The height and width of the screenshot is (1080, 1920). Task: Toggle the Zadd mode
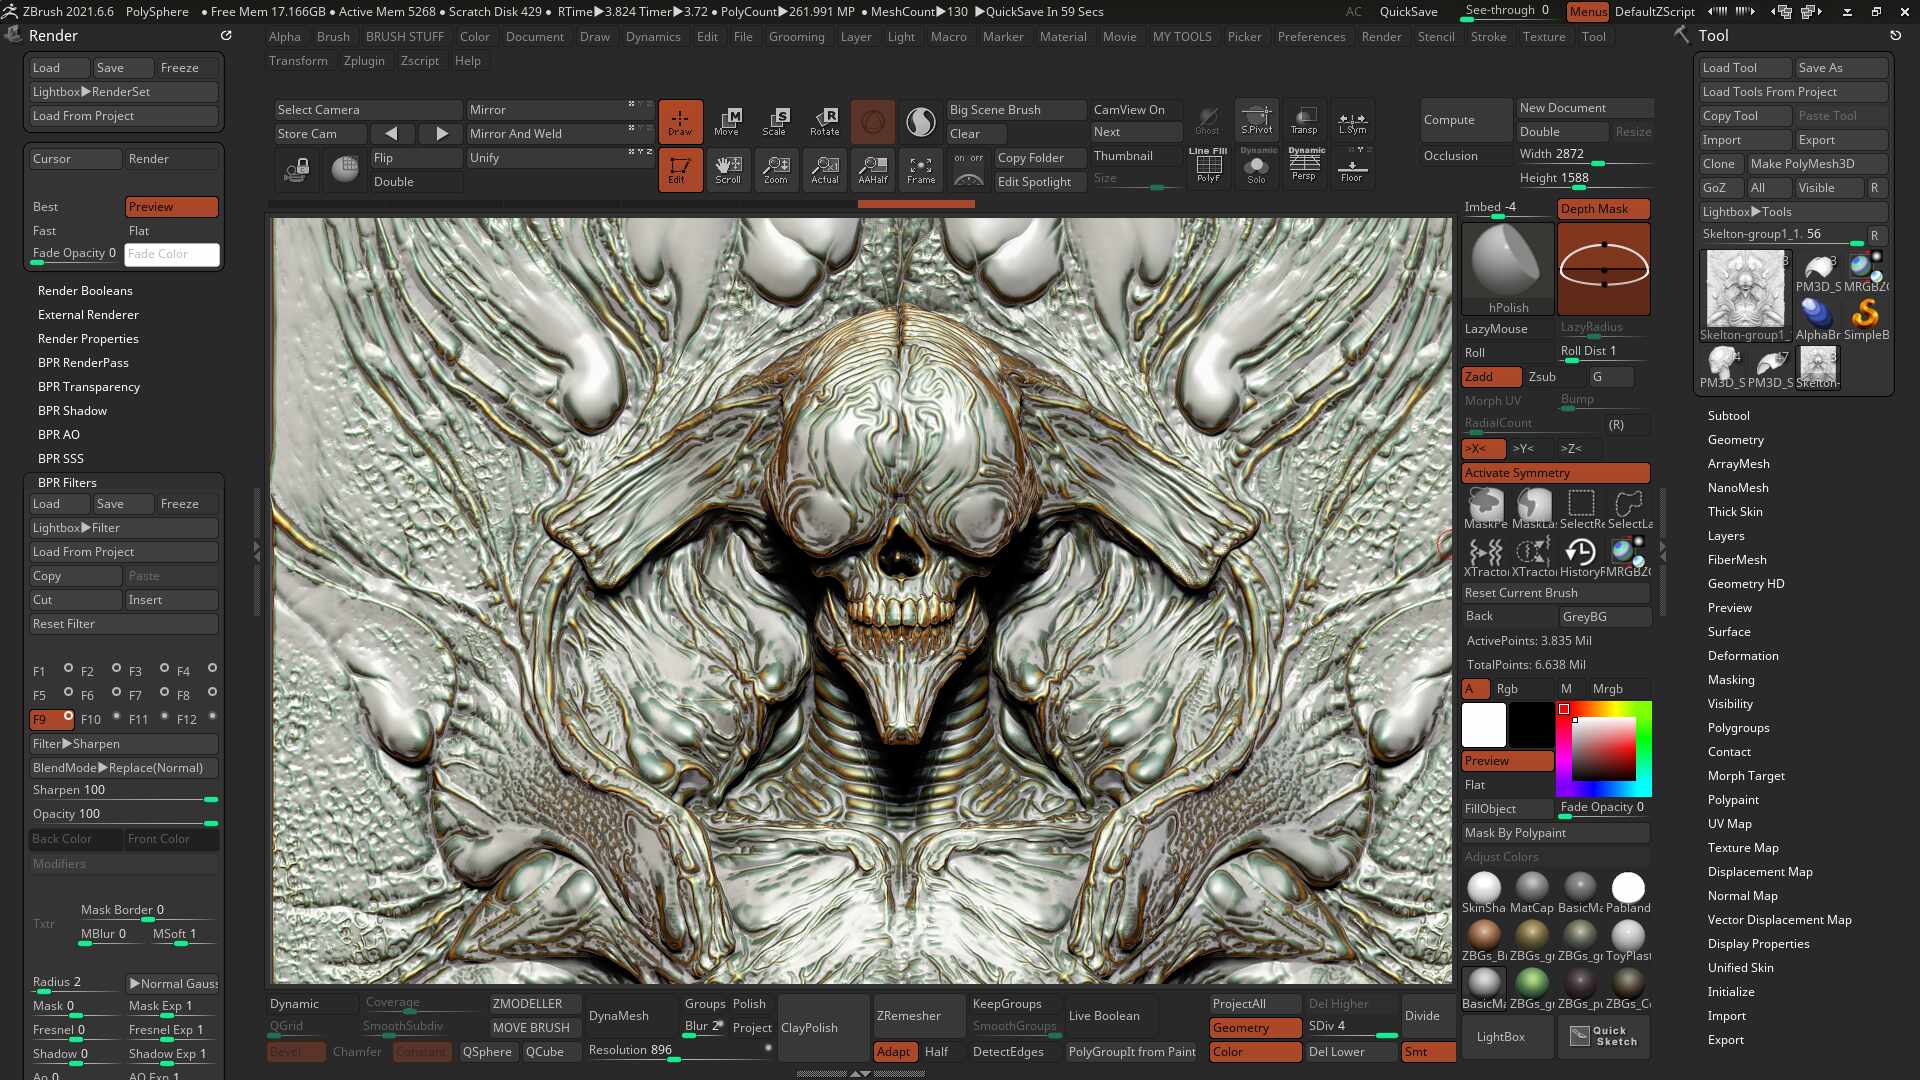pyautogui.click(x=1492, y=377)
